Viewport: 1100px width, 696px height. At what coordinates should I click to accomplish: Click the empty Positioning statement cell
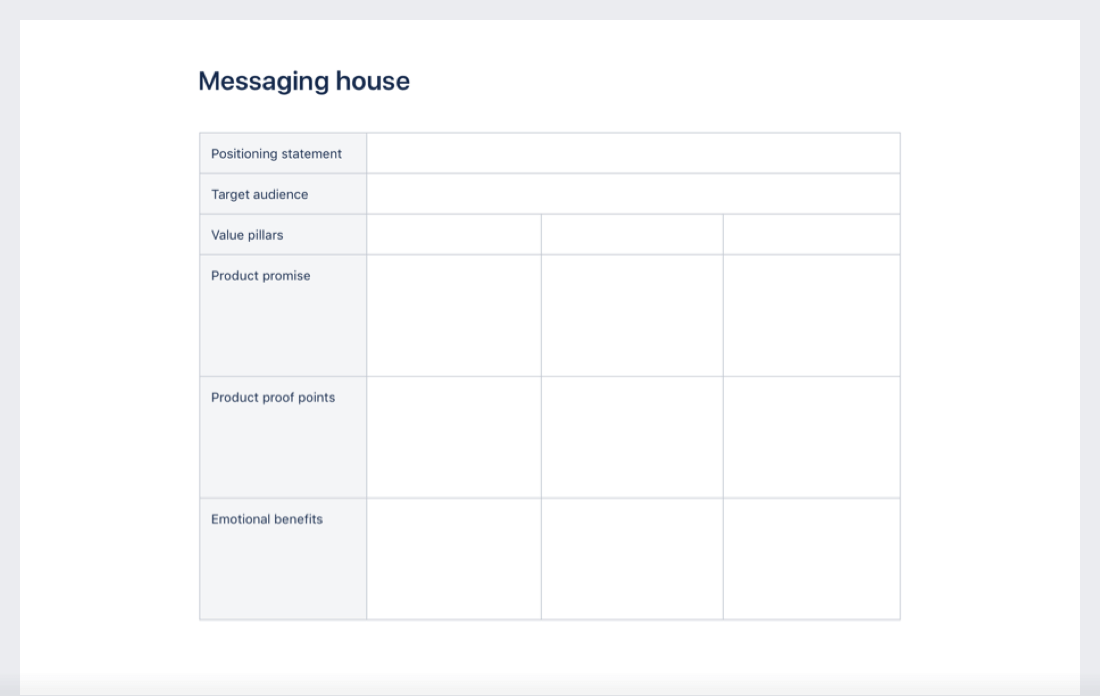click(x=630, y=153)
